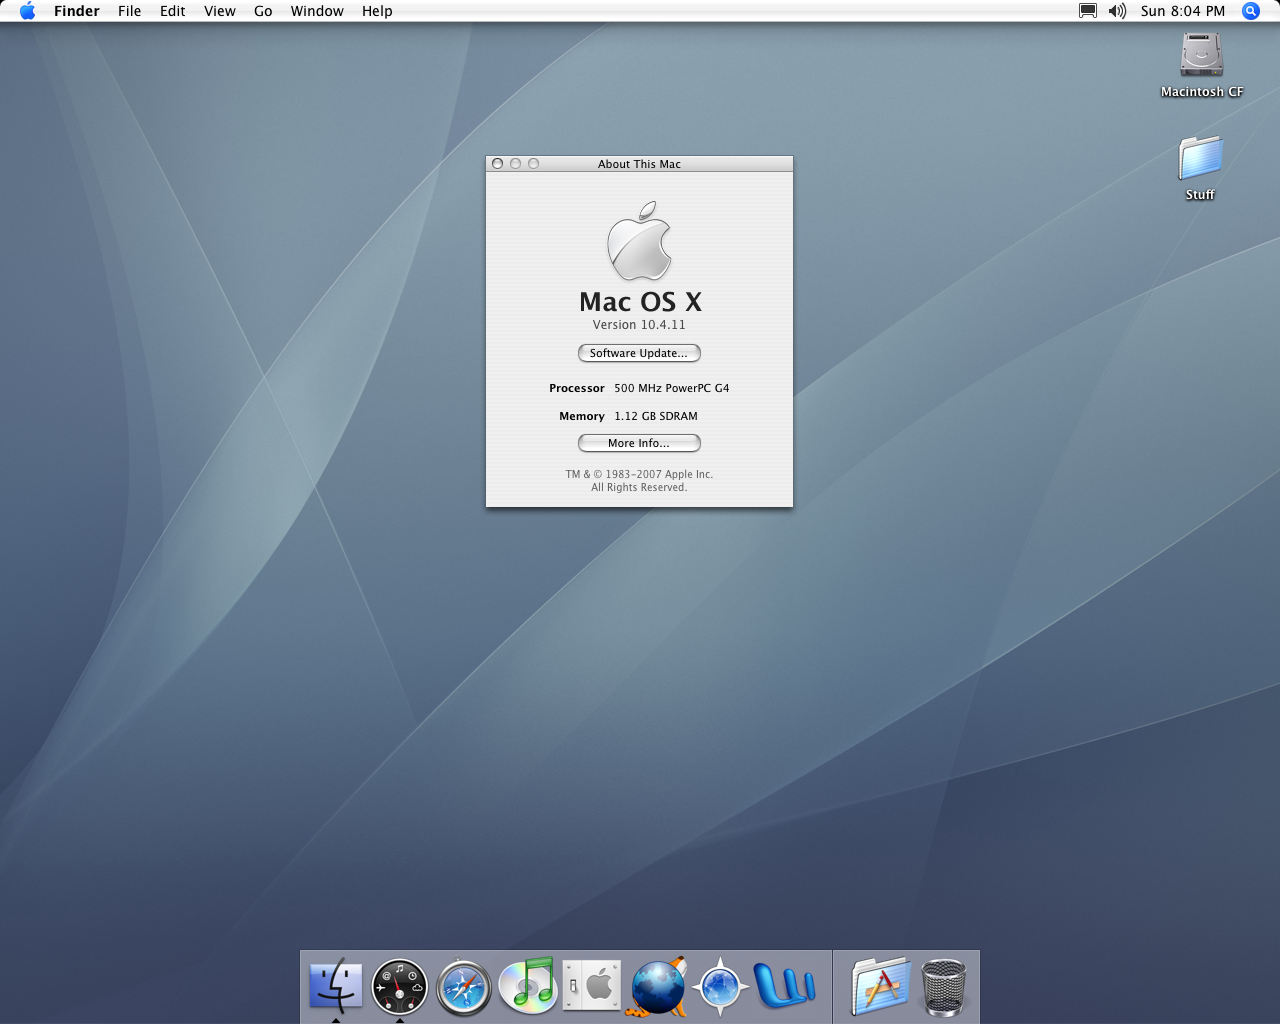
Task: Open Finder from the dock
Action: pyautogui.click(x=335, y=986)
